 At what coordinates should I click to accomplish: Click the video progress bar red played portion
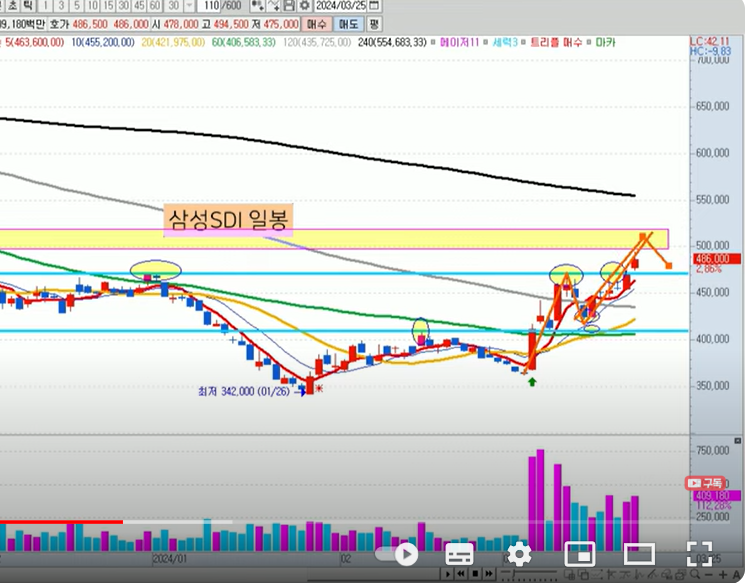point(61,522)
